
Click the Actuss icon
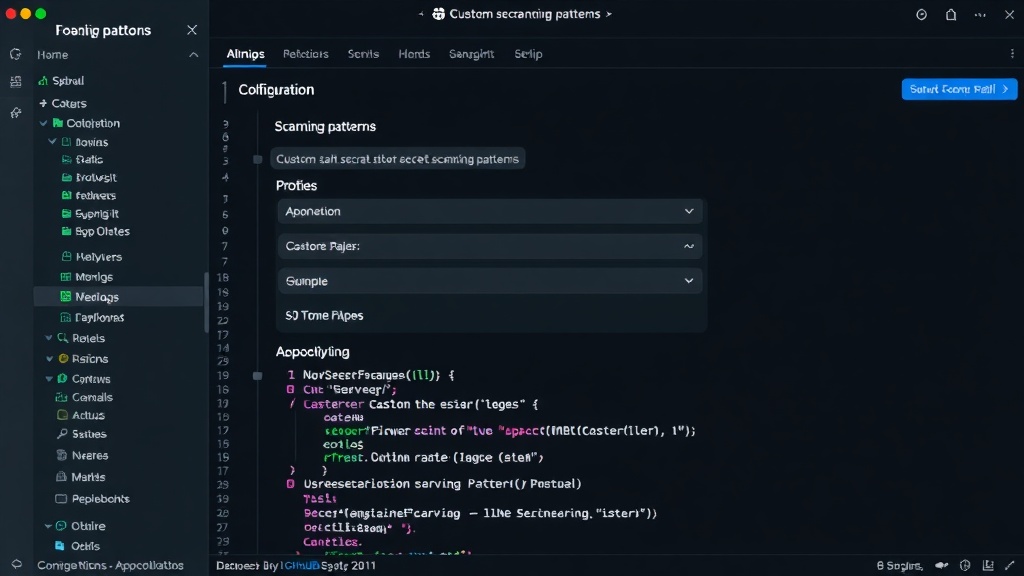tap(62, 415)
